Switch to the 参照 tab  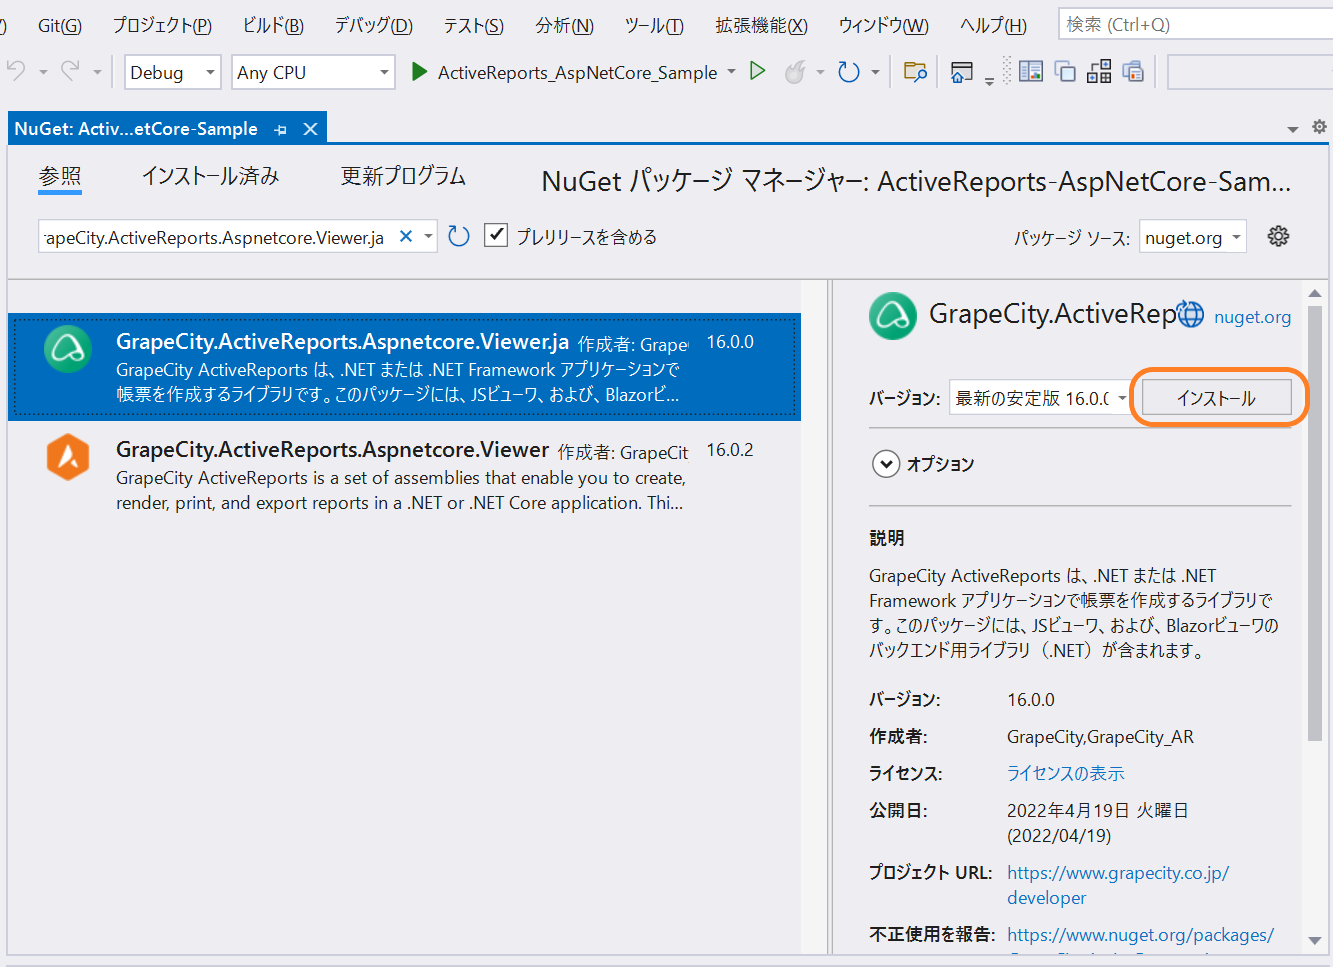60,176
